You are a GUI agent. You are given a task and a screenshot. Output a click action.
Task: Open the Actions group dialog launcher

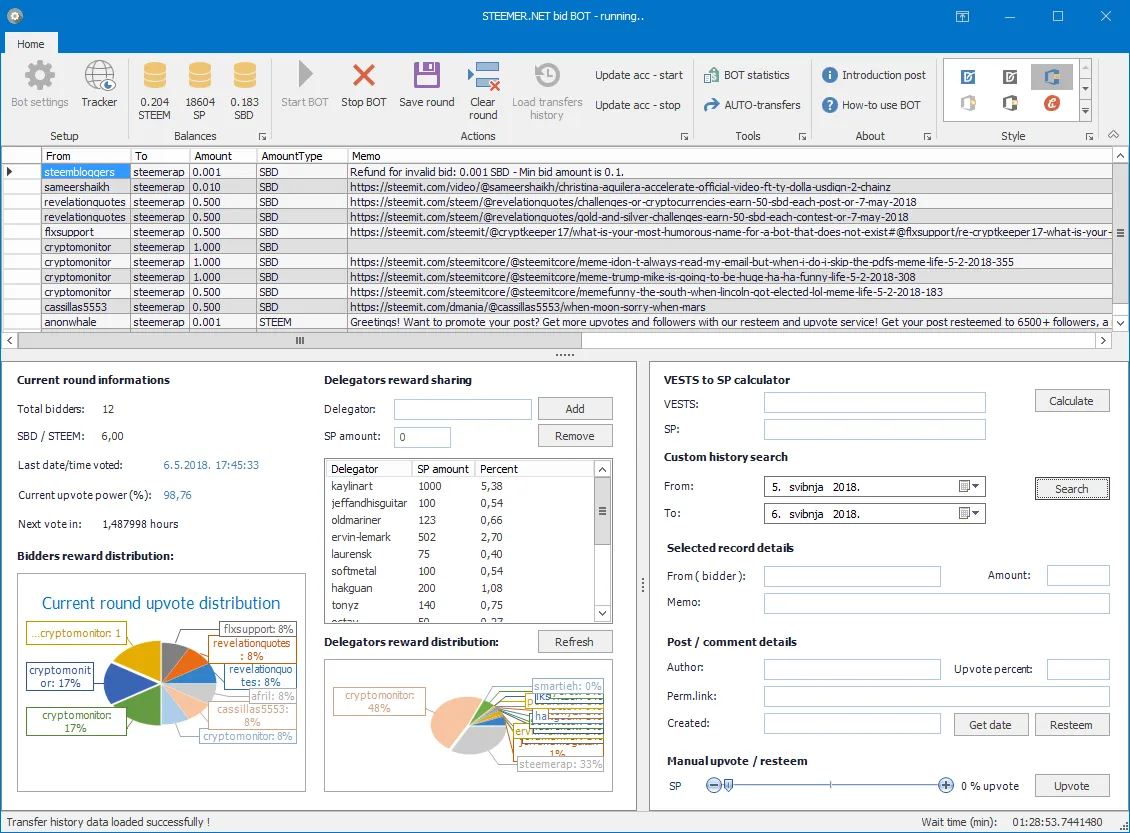pos(684,136)
